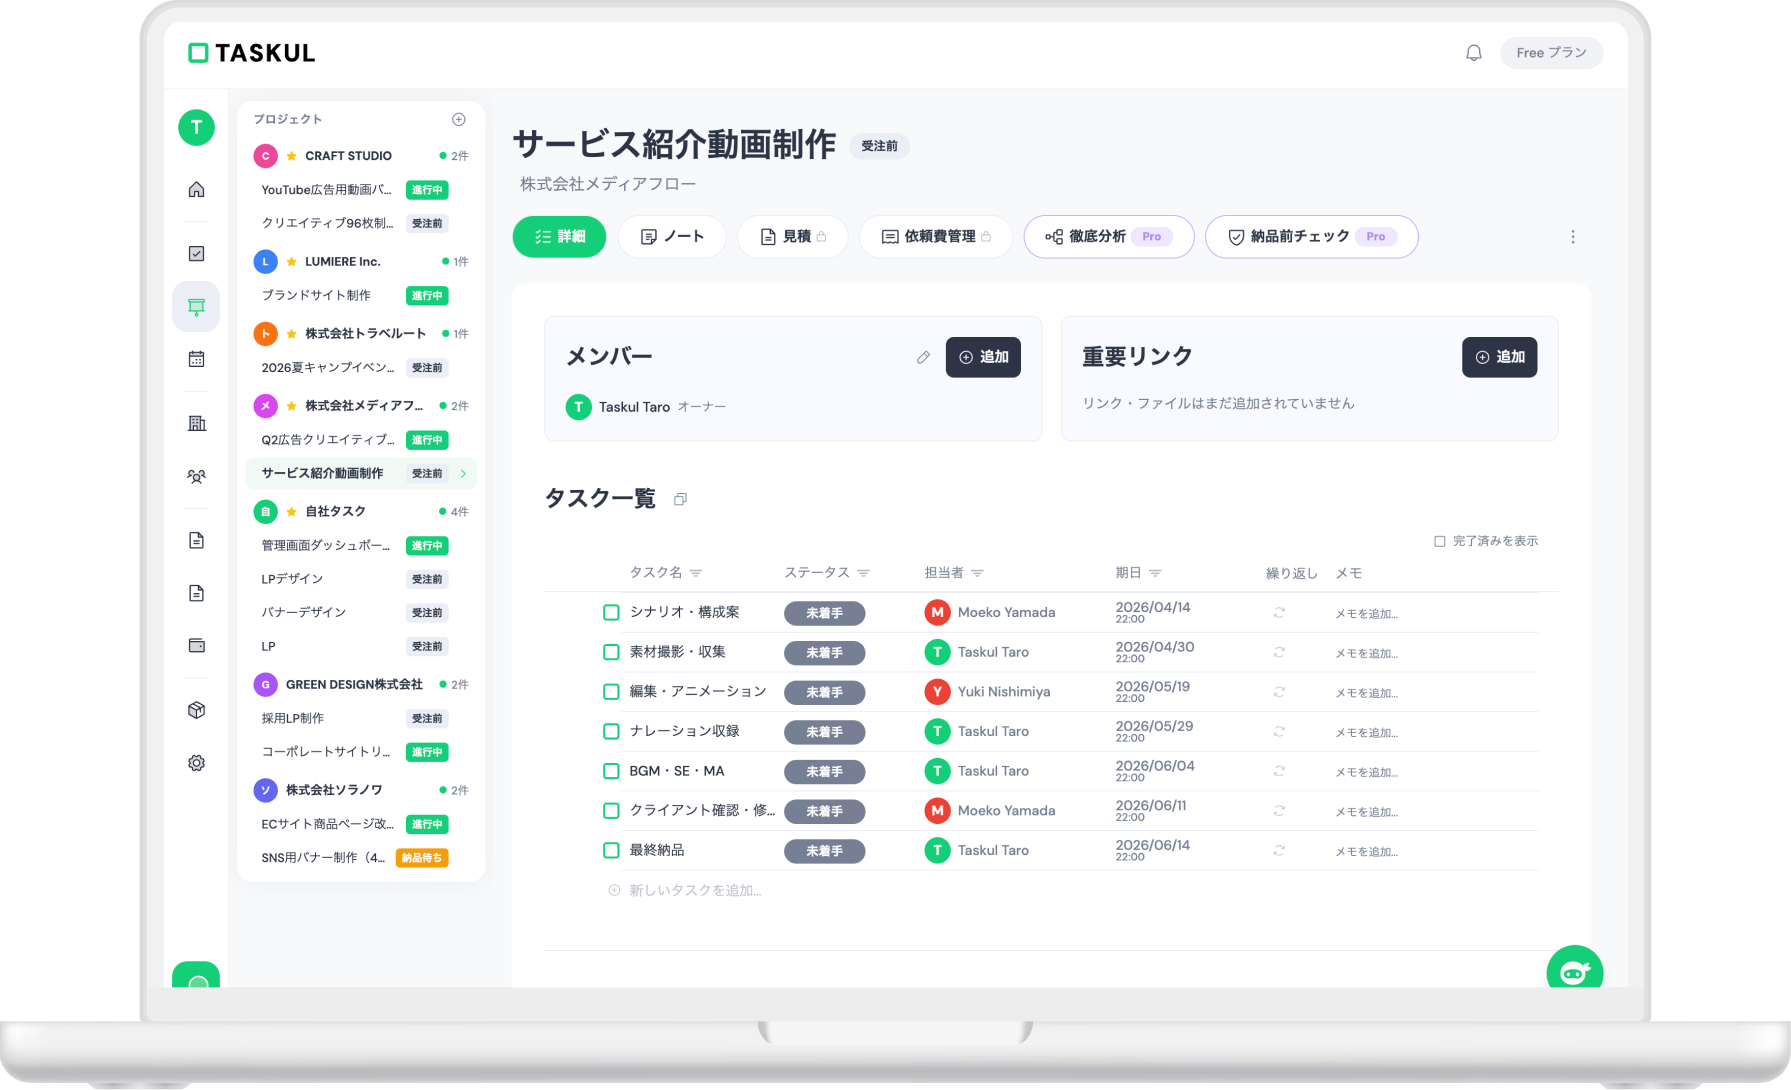Open the ステータス column sort dropdown

tap(864, 572)
